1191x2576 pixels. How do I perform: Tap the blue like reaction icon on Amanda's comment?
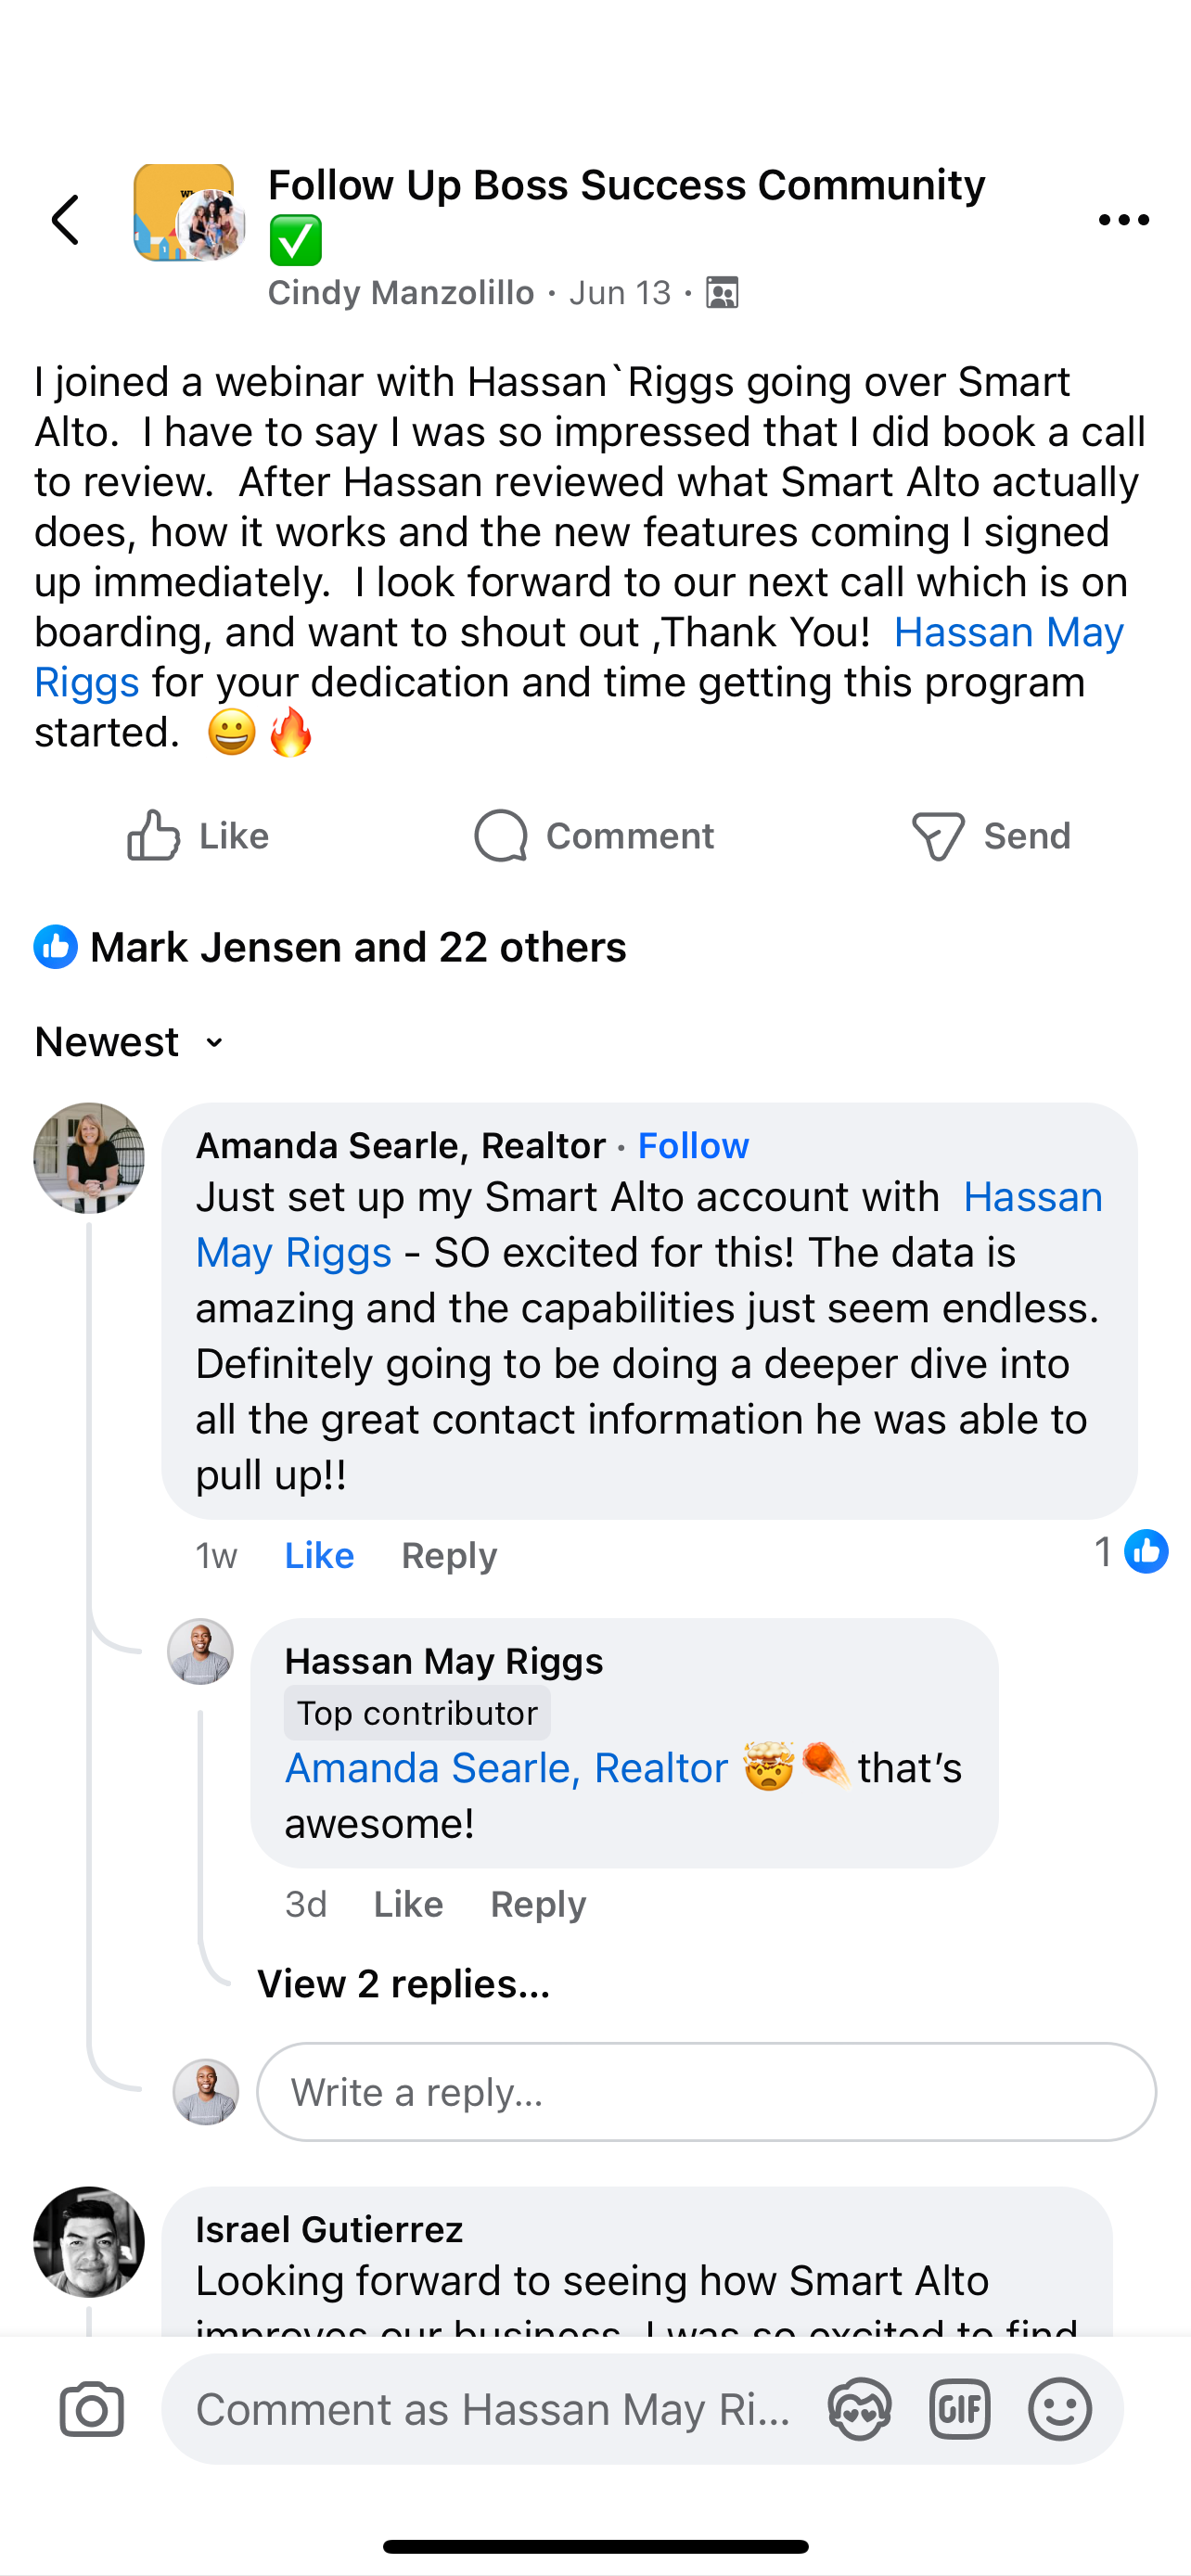(x=1146, y=1552)
